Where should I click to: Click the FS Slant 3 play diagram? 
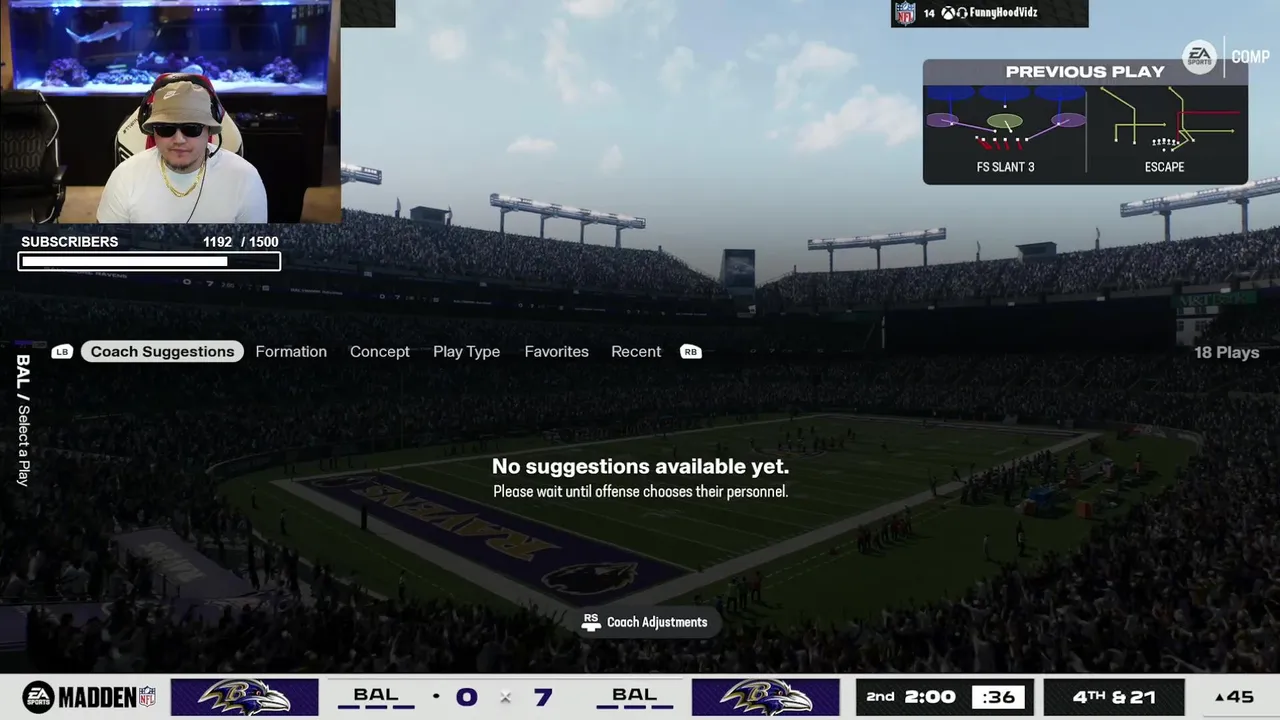pyautogui.click(x=1005, y=130)
